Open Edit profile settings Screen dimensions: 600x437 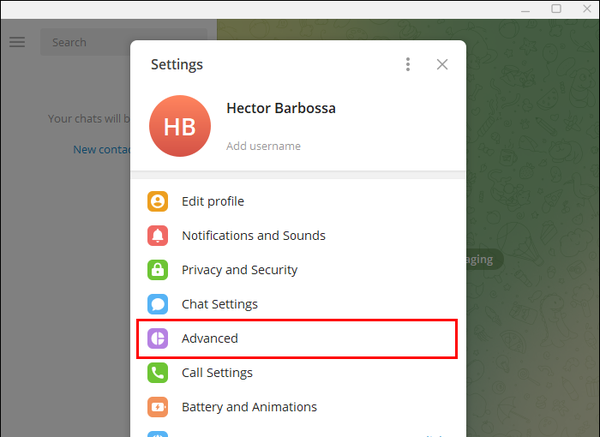(x=298, y=201)
